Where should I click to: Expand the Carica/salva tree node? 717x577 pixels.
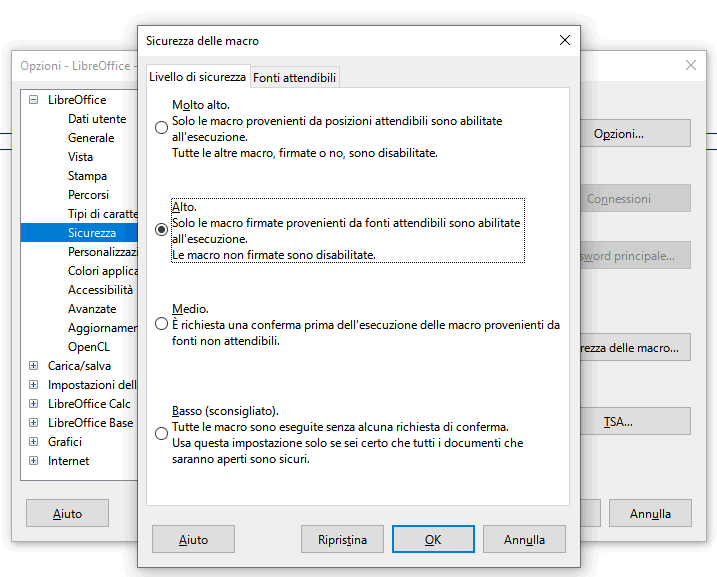34,366
